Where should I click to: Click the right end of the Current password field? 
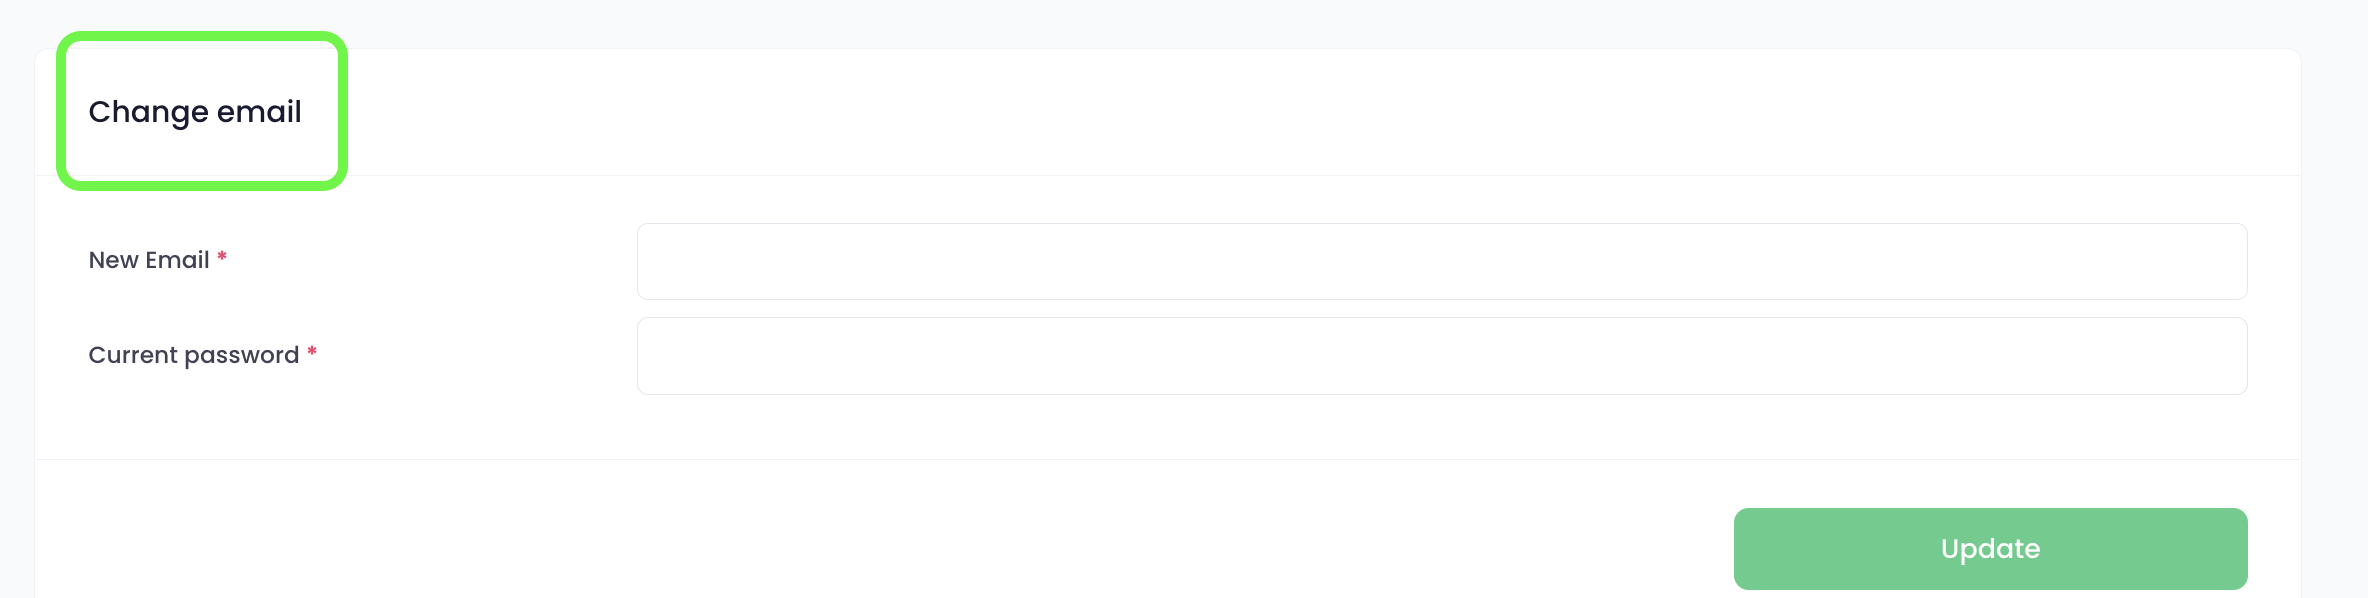(x=2200, y=356)
